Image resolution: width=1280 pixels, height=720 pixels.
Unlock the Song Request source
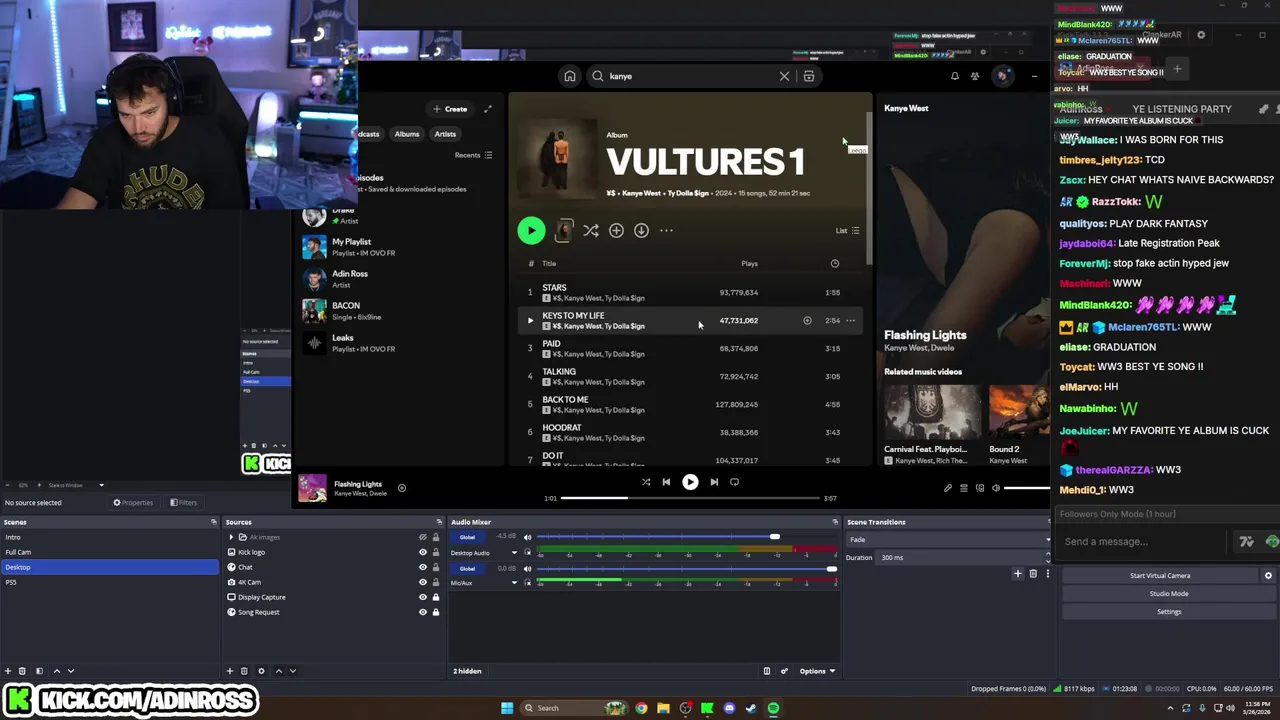[x=435, y=612]
